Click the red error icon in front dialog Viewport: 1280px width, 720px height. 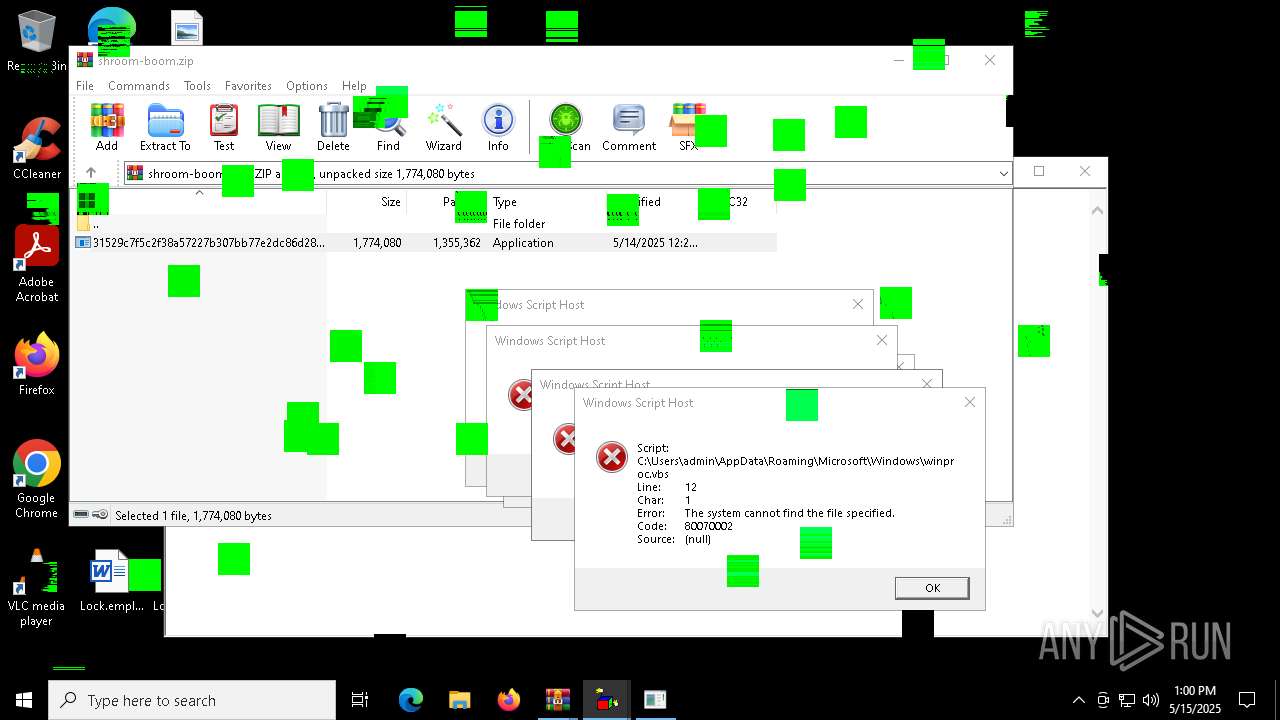click(611, 457)
